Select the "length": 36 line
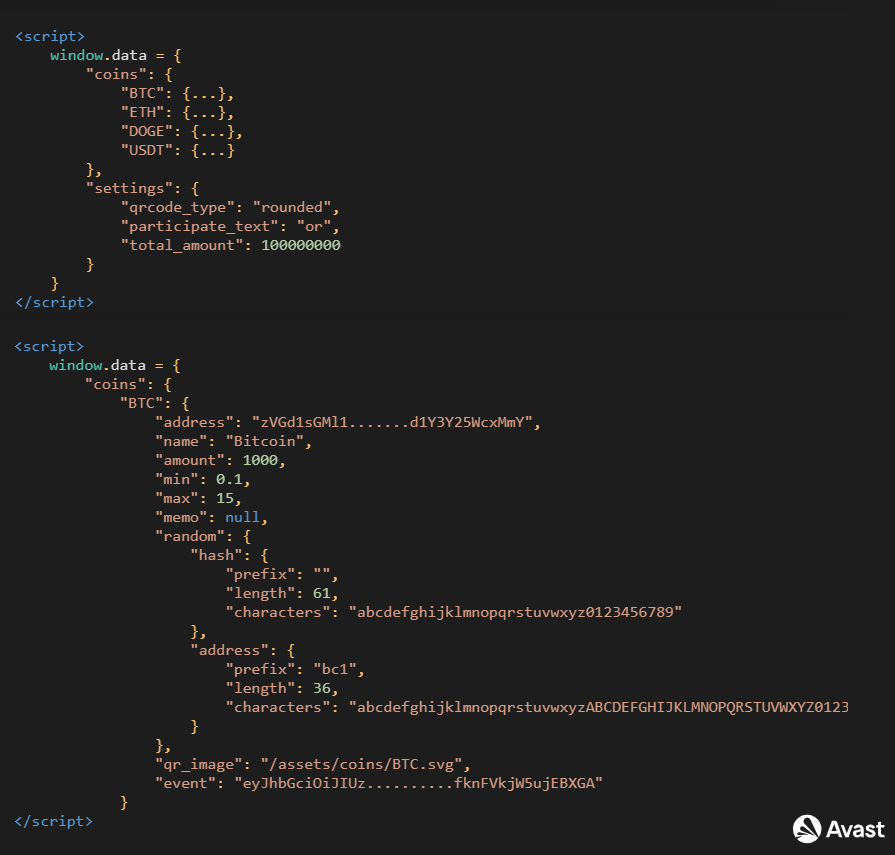This screenshot has width=895, height=855. [x=282, y=688]
